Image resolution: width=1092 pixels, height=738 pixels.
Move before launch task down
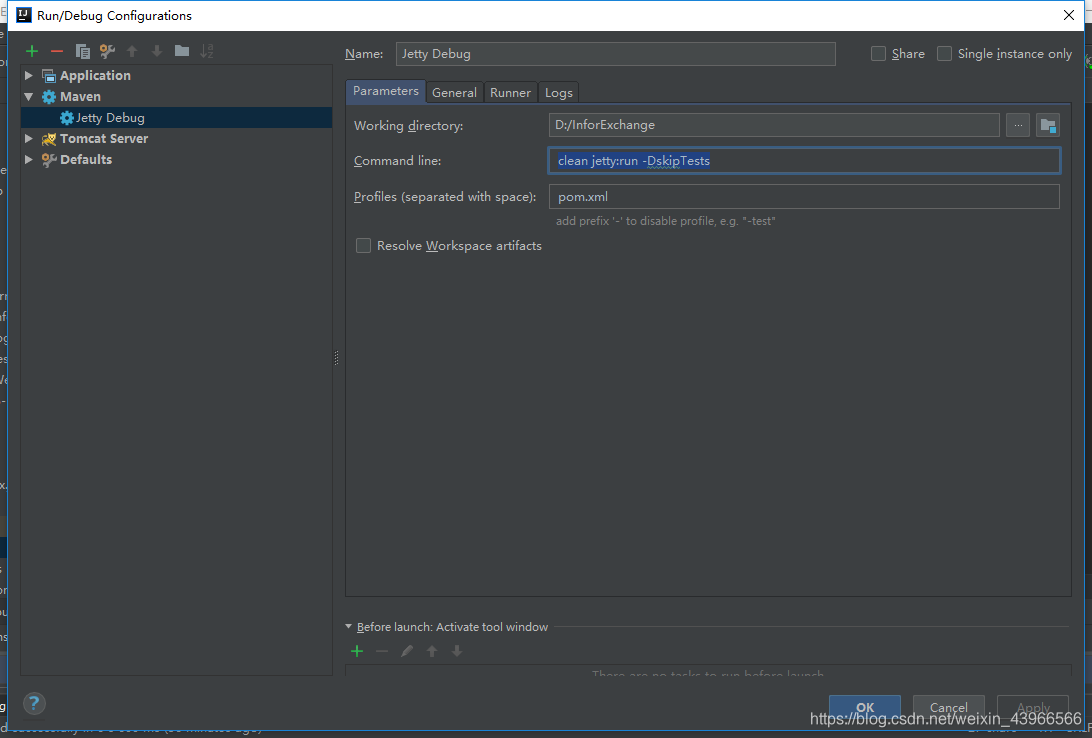tap(457, 651)
